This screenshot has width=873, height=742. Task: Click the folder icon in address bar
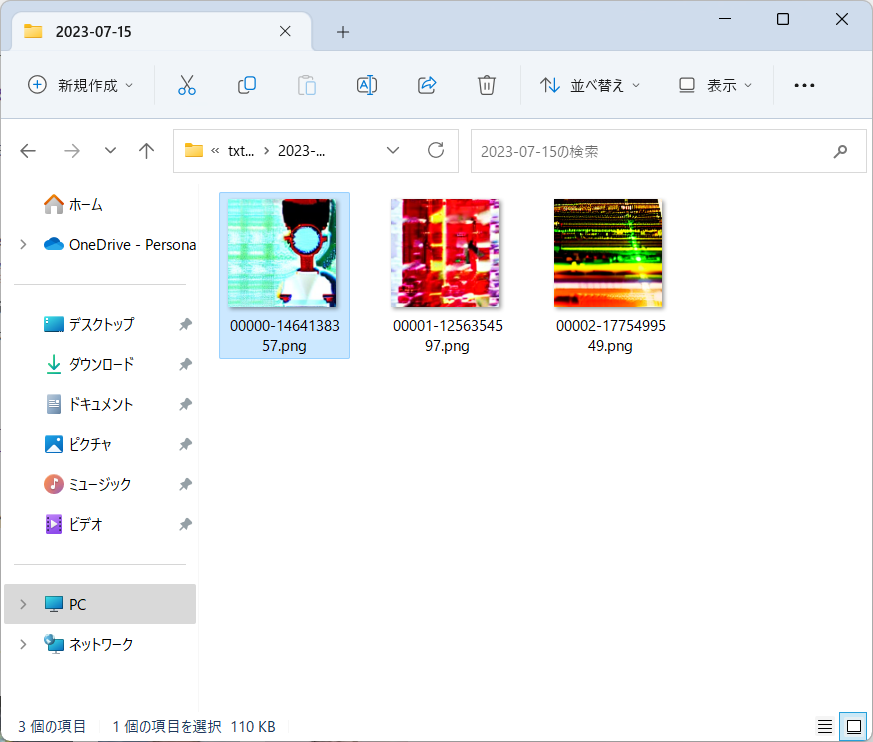coord(194,150)
